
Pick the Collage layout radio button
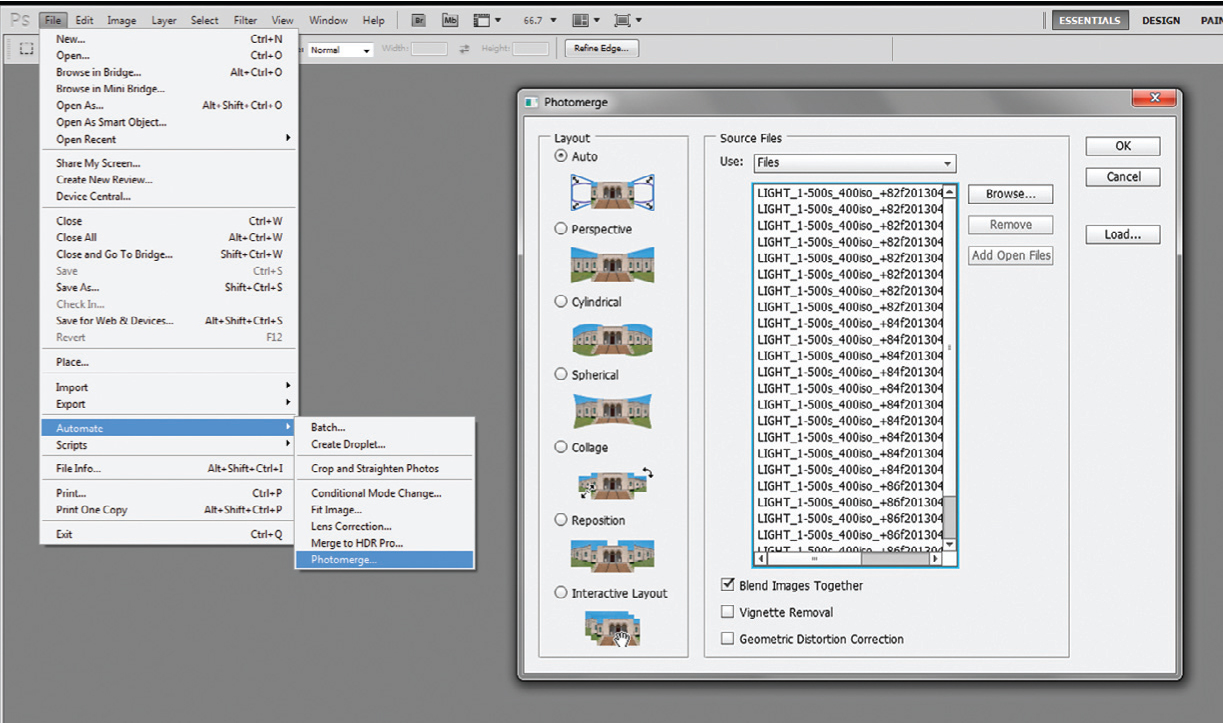coord(560,447)
